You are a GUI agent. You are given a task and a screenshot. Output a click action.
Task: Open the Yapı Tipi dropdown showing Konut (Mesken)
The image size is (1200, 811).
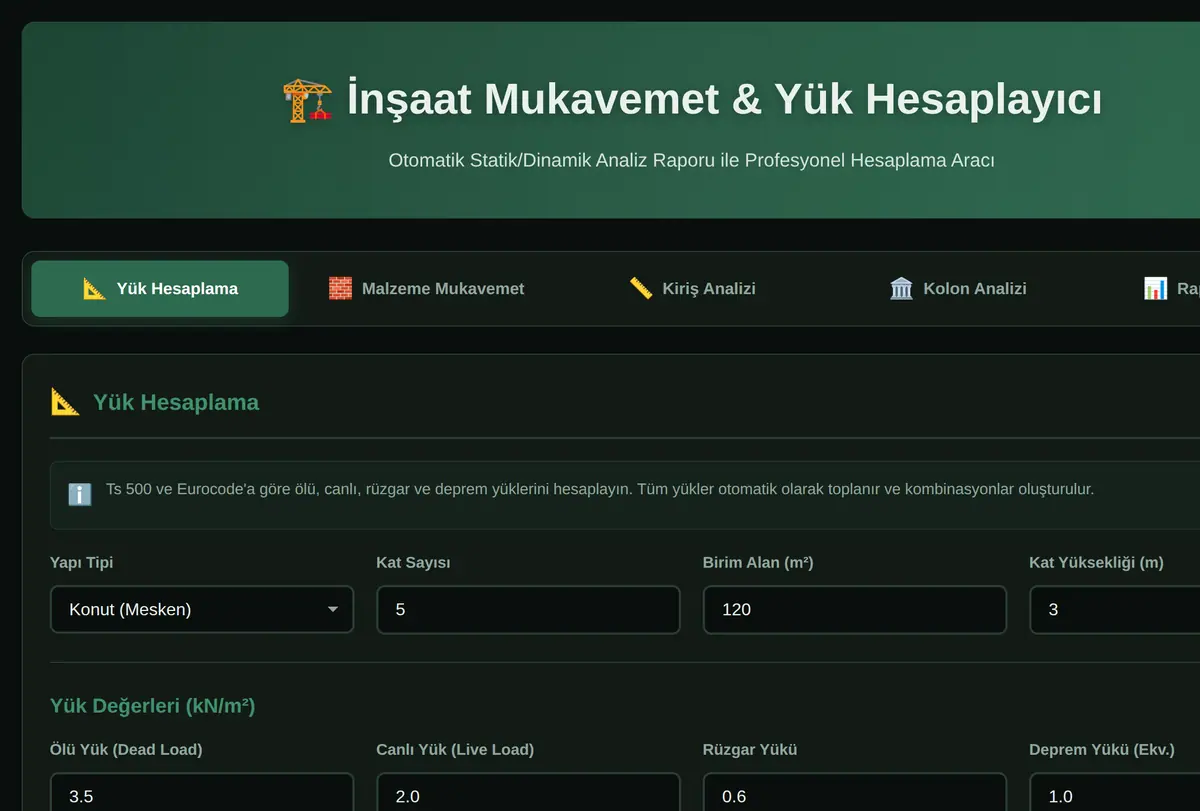tap(202, 609)
